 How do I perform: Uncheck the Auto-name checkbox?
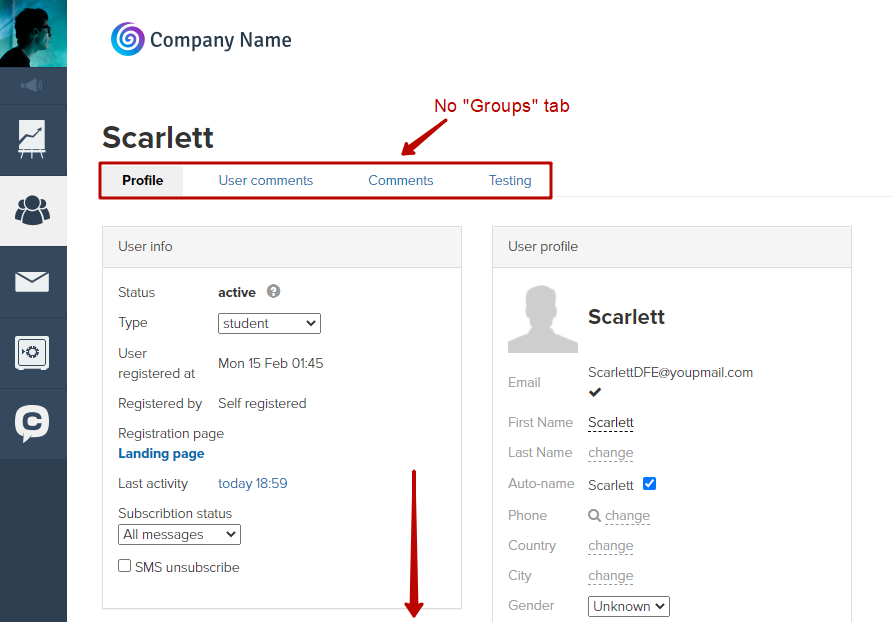coord(649,484)
